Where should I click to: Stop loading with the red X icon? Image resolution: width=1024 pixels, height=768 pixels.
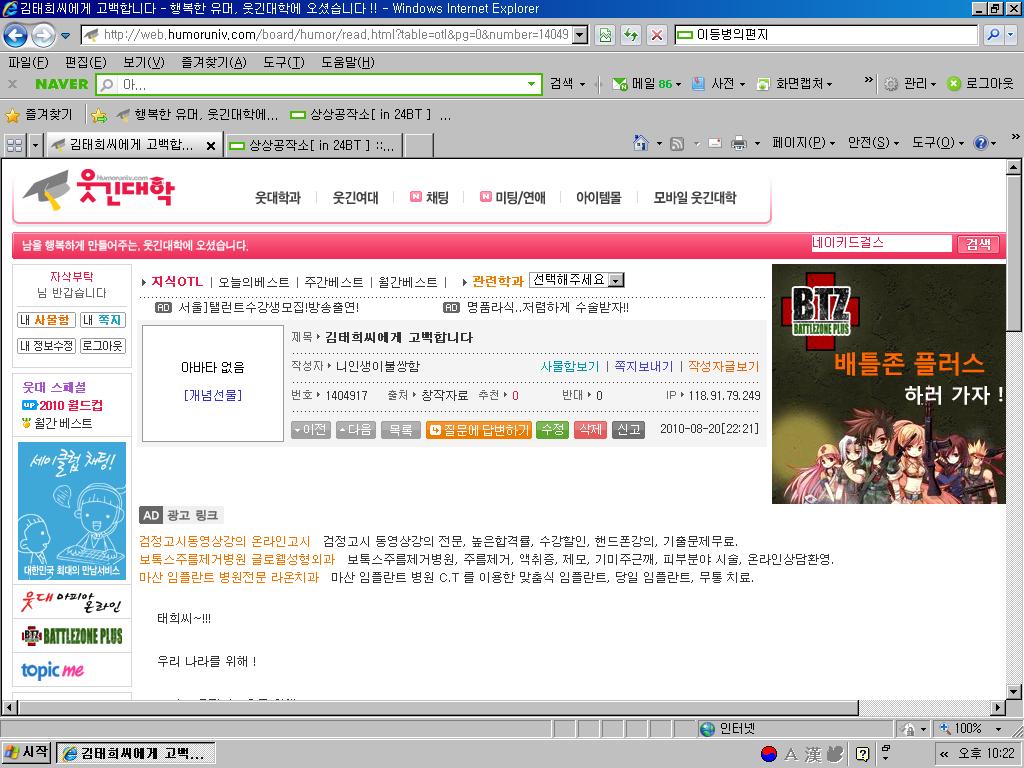(x=657, y=35)
